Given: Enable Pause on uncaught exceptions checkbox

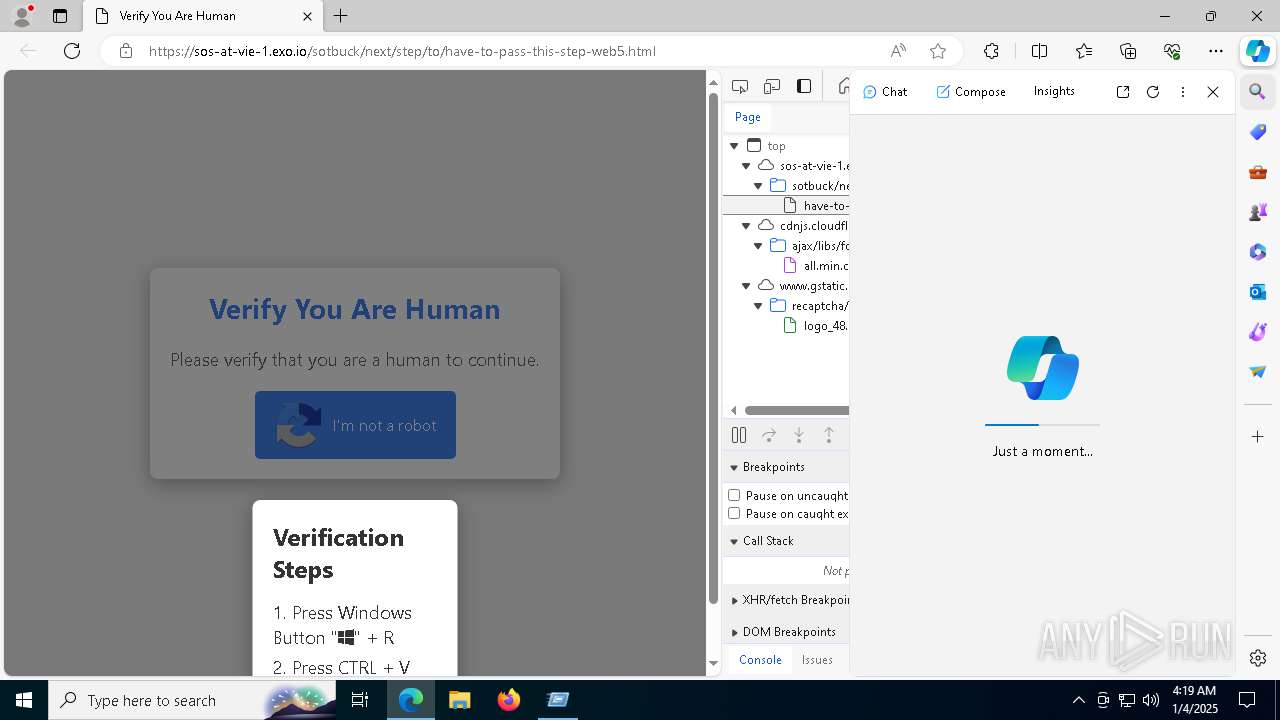Looking at the screenshot, I should (x=734, y=495).
